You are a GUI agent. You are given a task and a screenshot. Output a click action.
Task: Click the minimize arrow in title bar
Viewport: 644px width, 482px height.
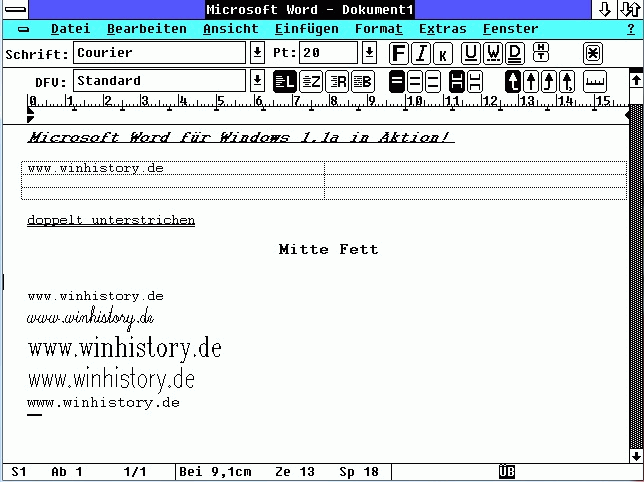coord(605,9)
